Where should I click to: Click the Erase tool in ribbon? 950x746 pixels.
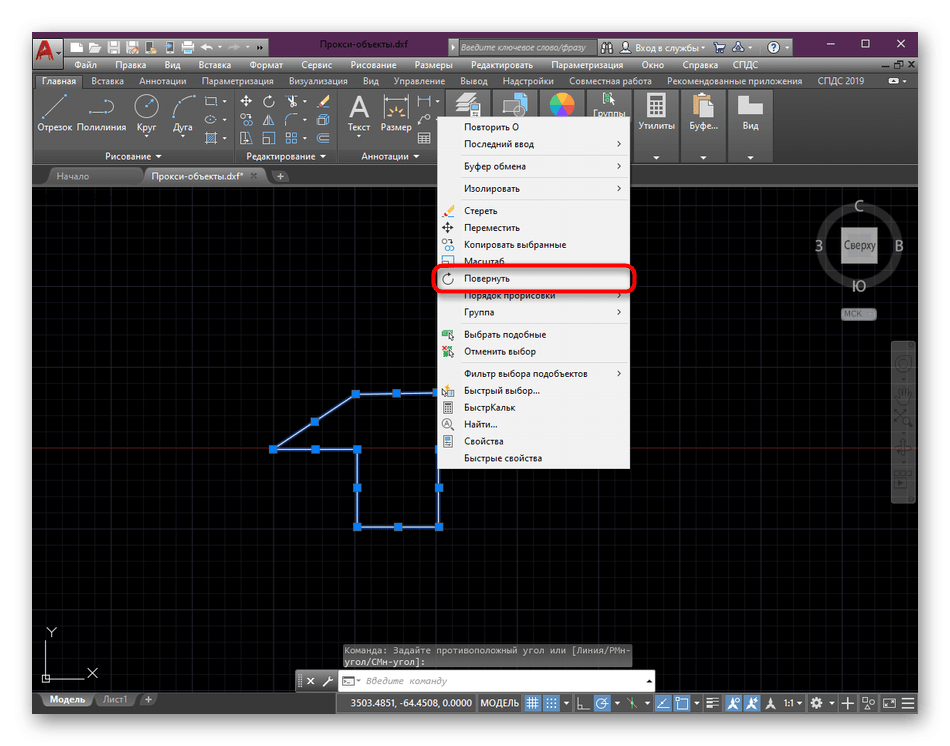click(x=323, y=101)
